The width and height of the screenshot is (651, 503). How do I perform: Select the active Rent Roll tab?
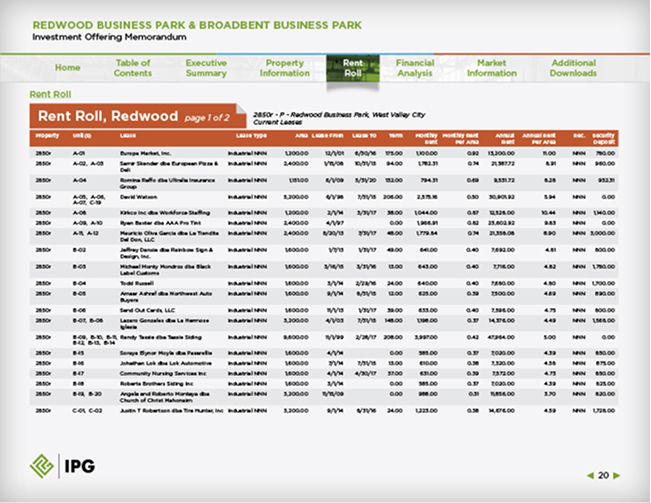352,68
